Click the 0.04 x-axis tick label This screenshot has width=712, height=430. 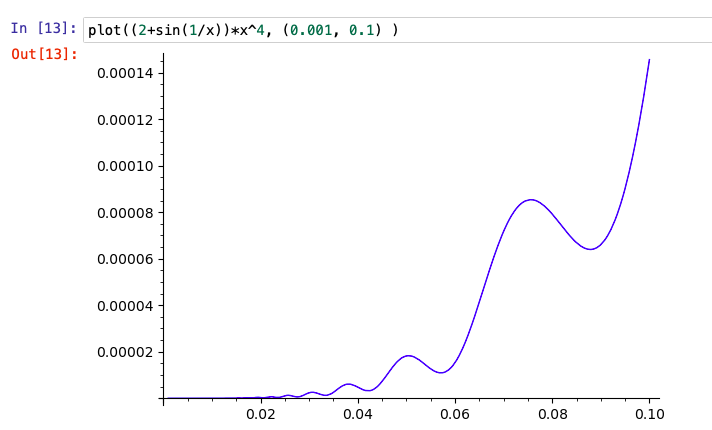[357, 414]
